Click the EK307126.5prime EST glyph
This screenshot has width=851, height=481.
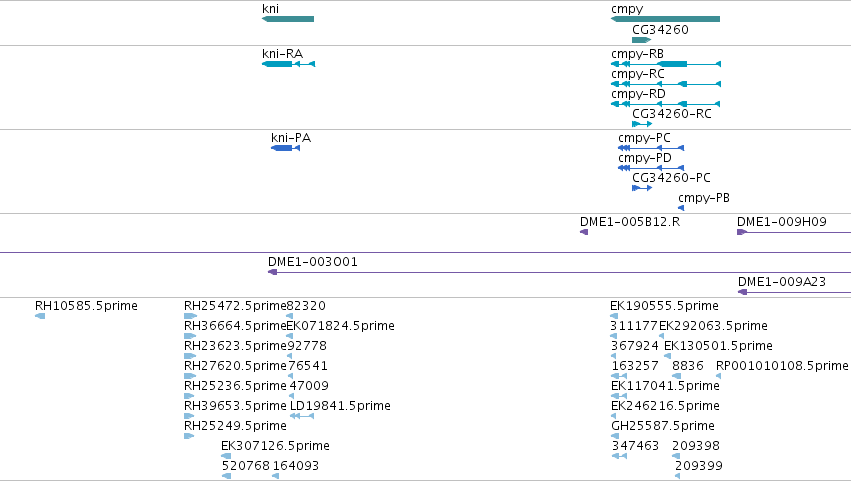[226, 456]
